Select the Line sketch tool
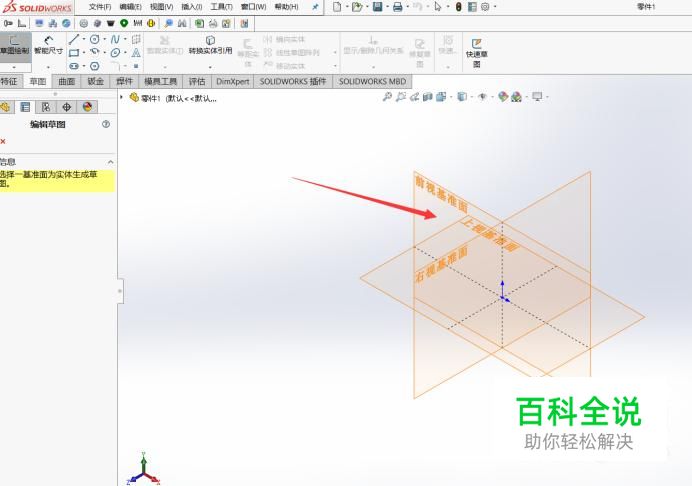This screenshot has width=692, height=486. (74, 39)
